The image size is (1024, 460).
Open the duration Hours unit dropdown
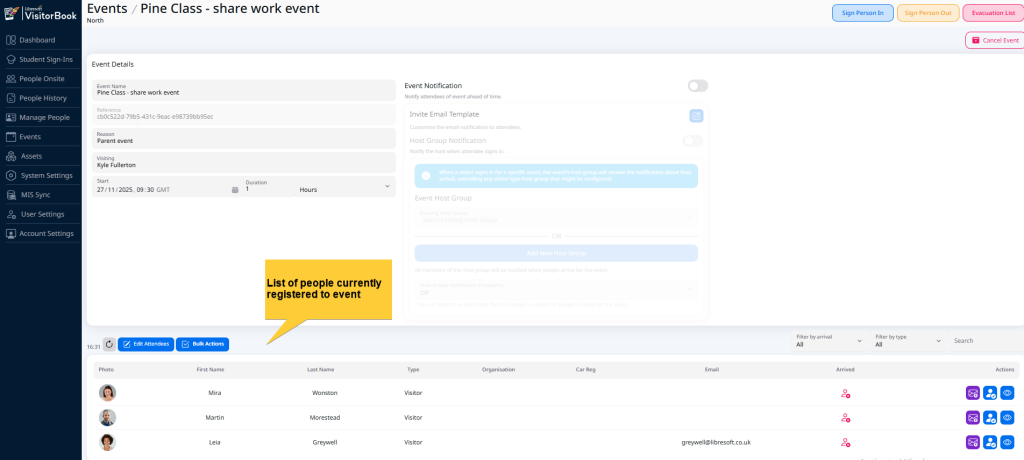click(x=345, y=189)
